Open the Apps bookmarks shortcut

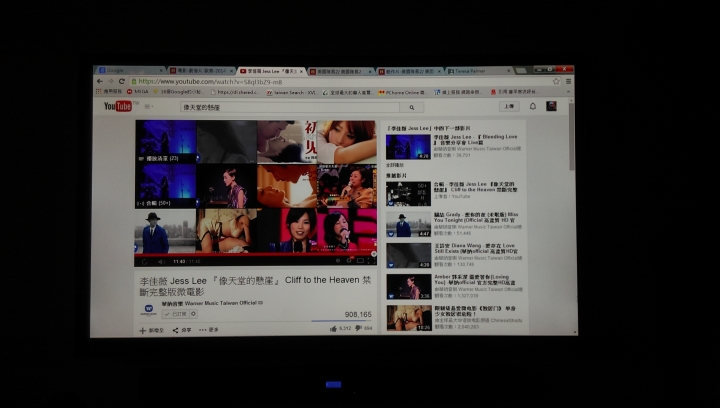point(109,92)
